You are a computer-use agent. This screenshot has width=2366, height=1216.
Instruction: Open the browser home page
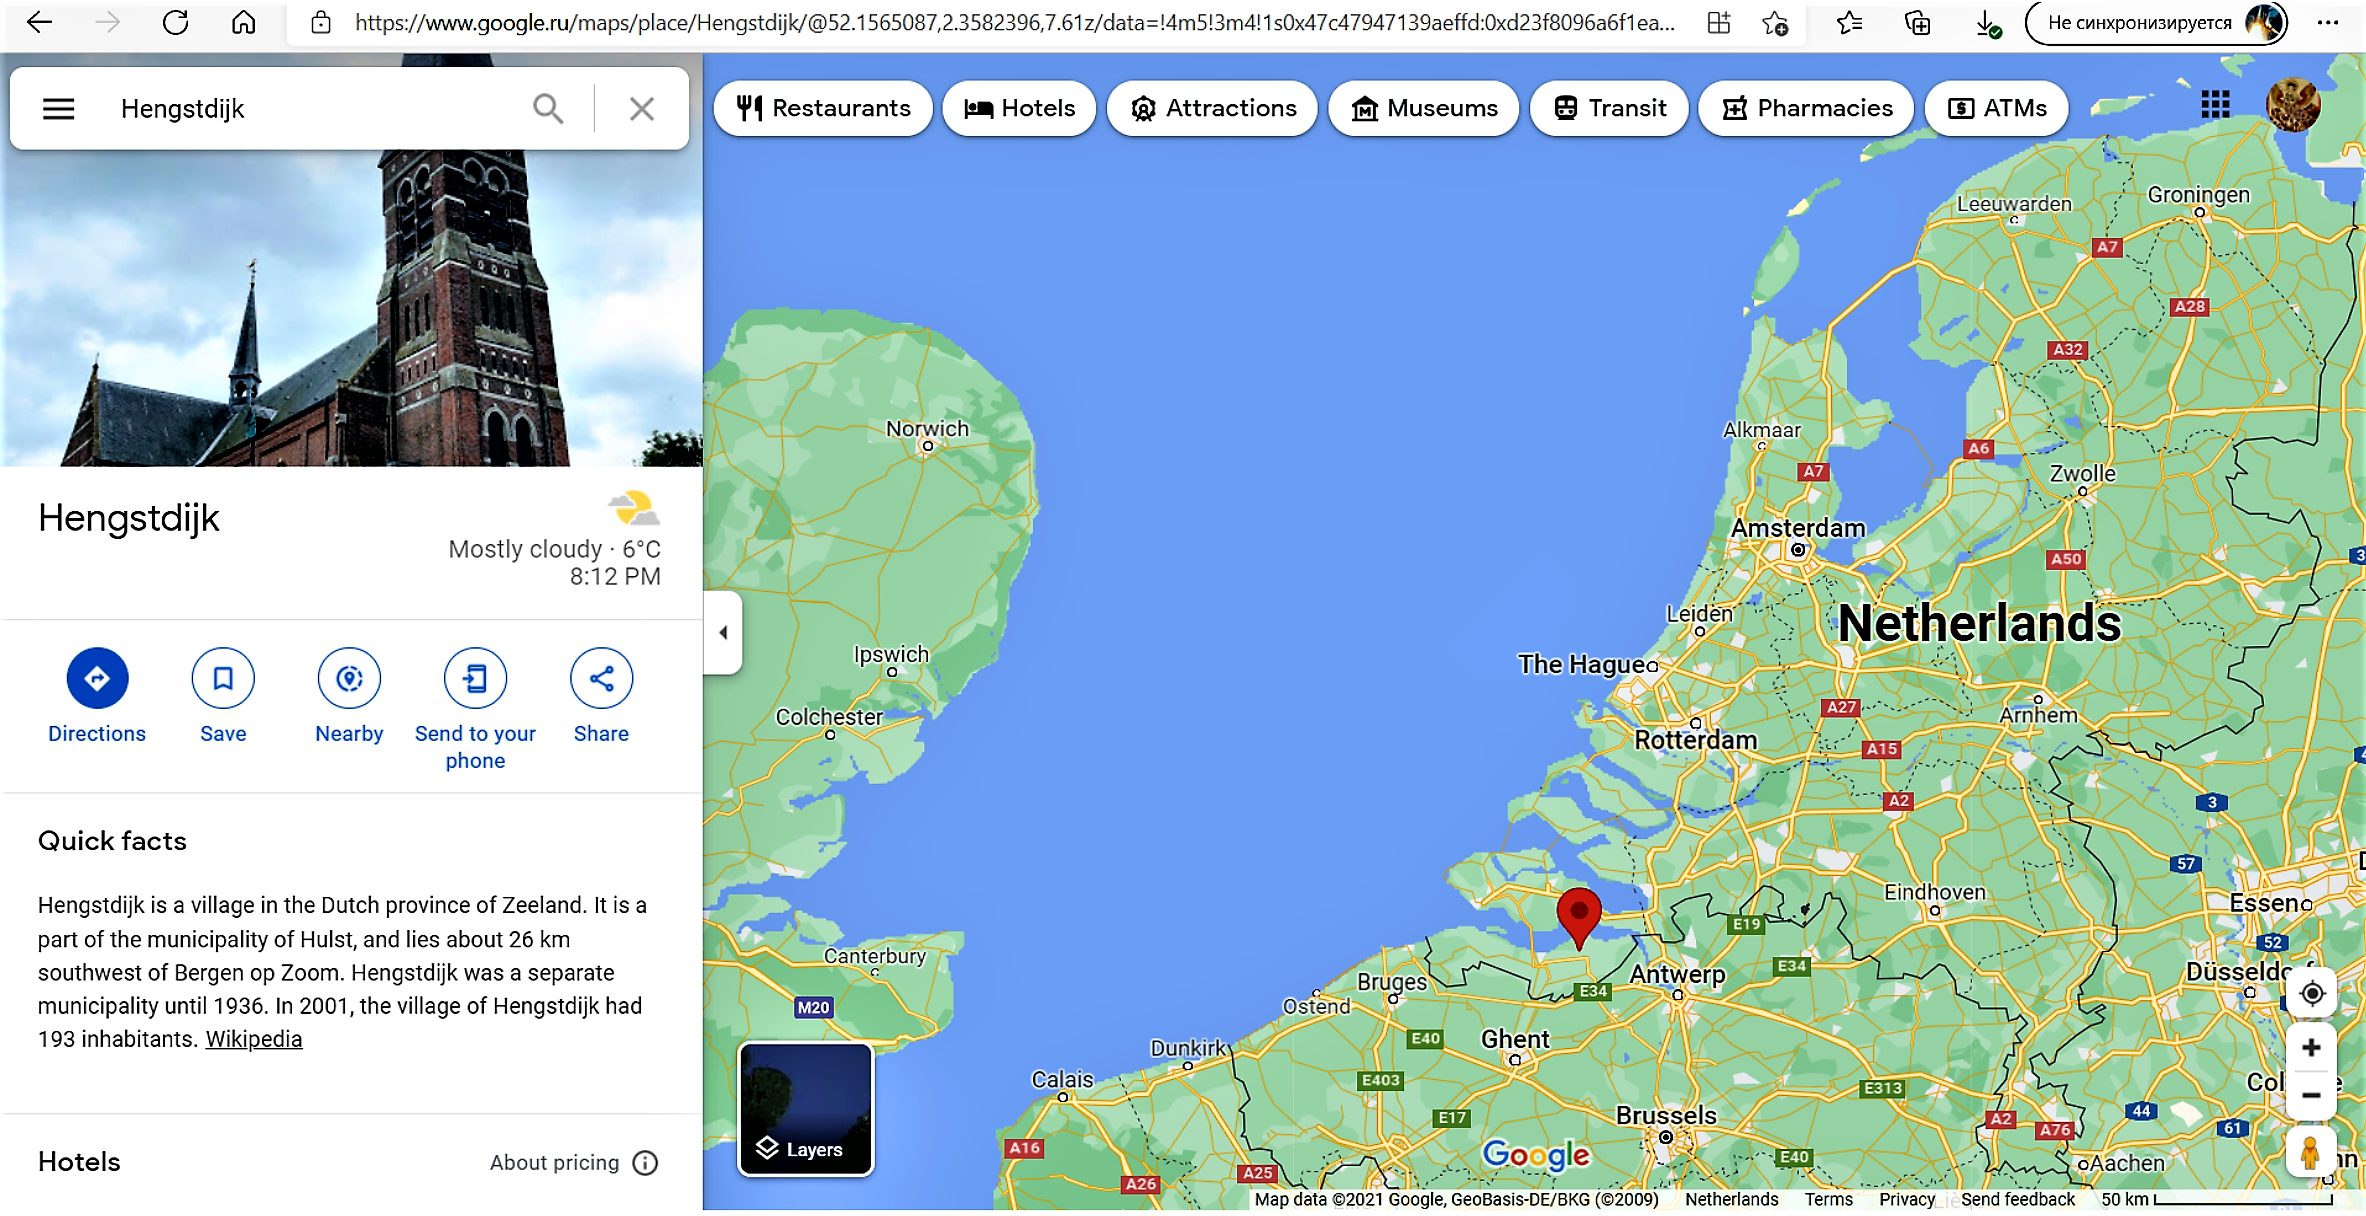243,22
